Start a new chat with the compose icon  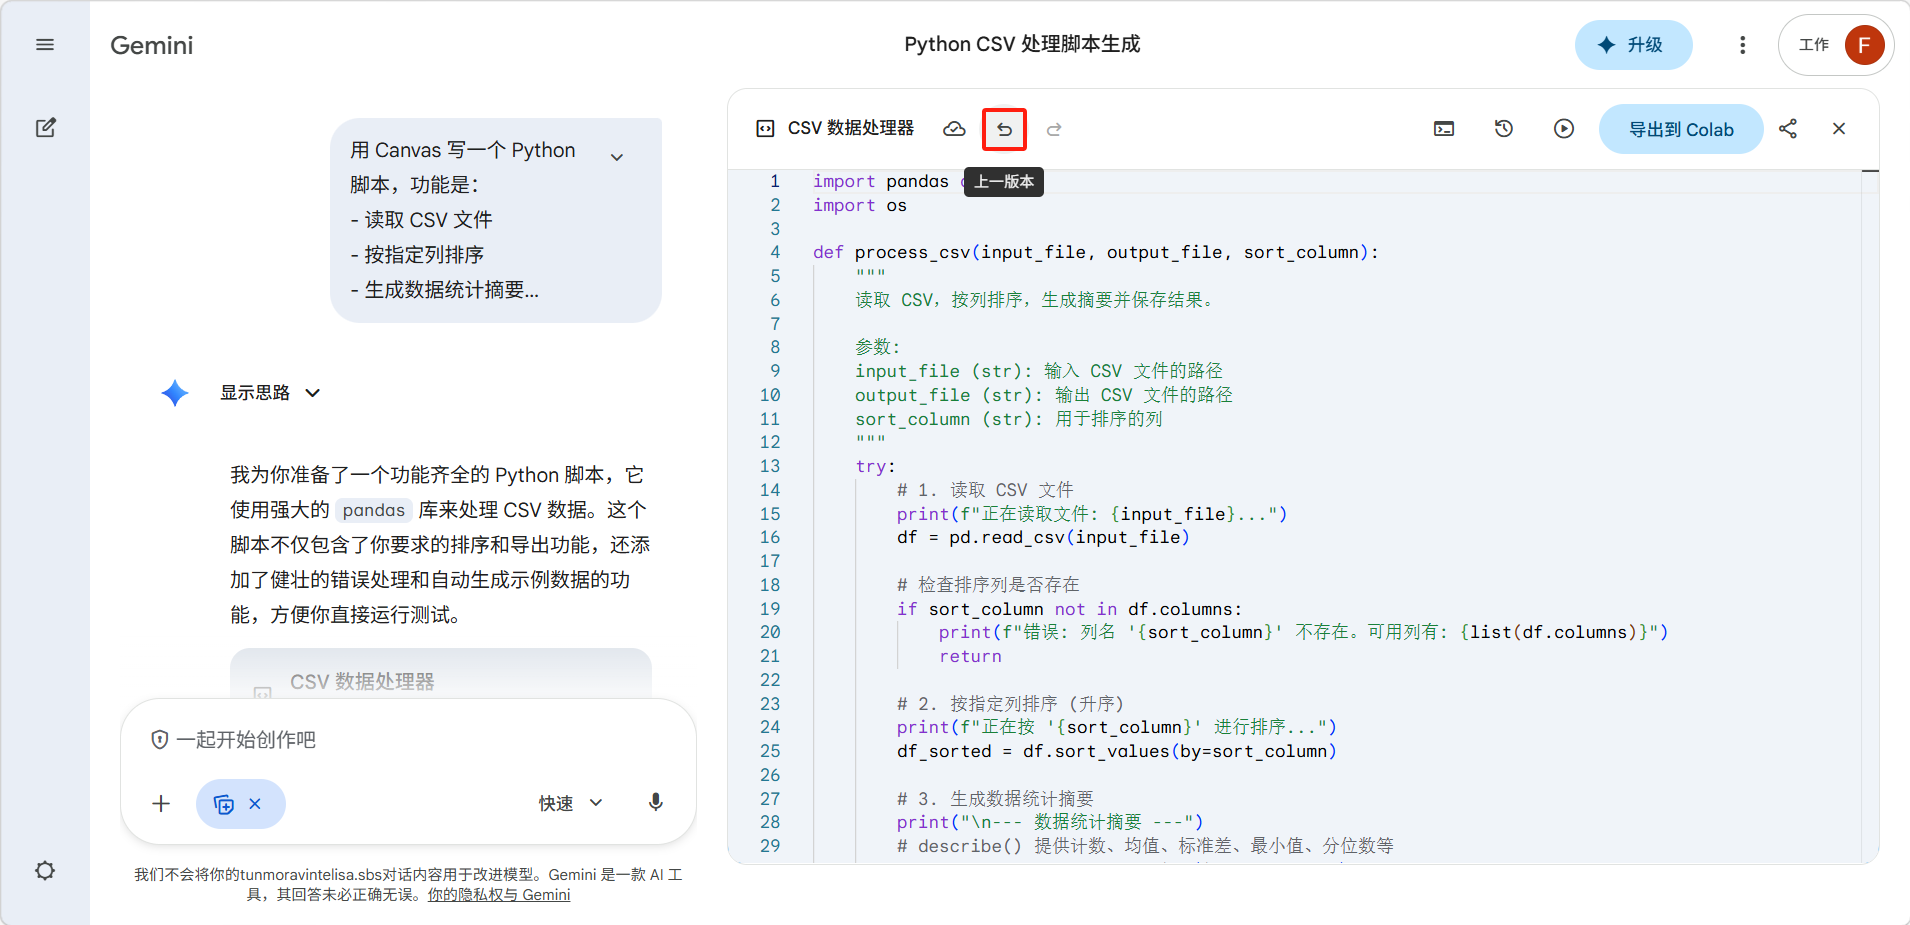[x=45, y=128]
